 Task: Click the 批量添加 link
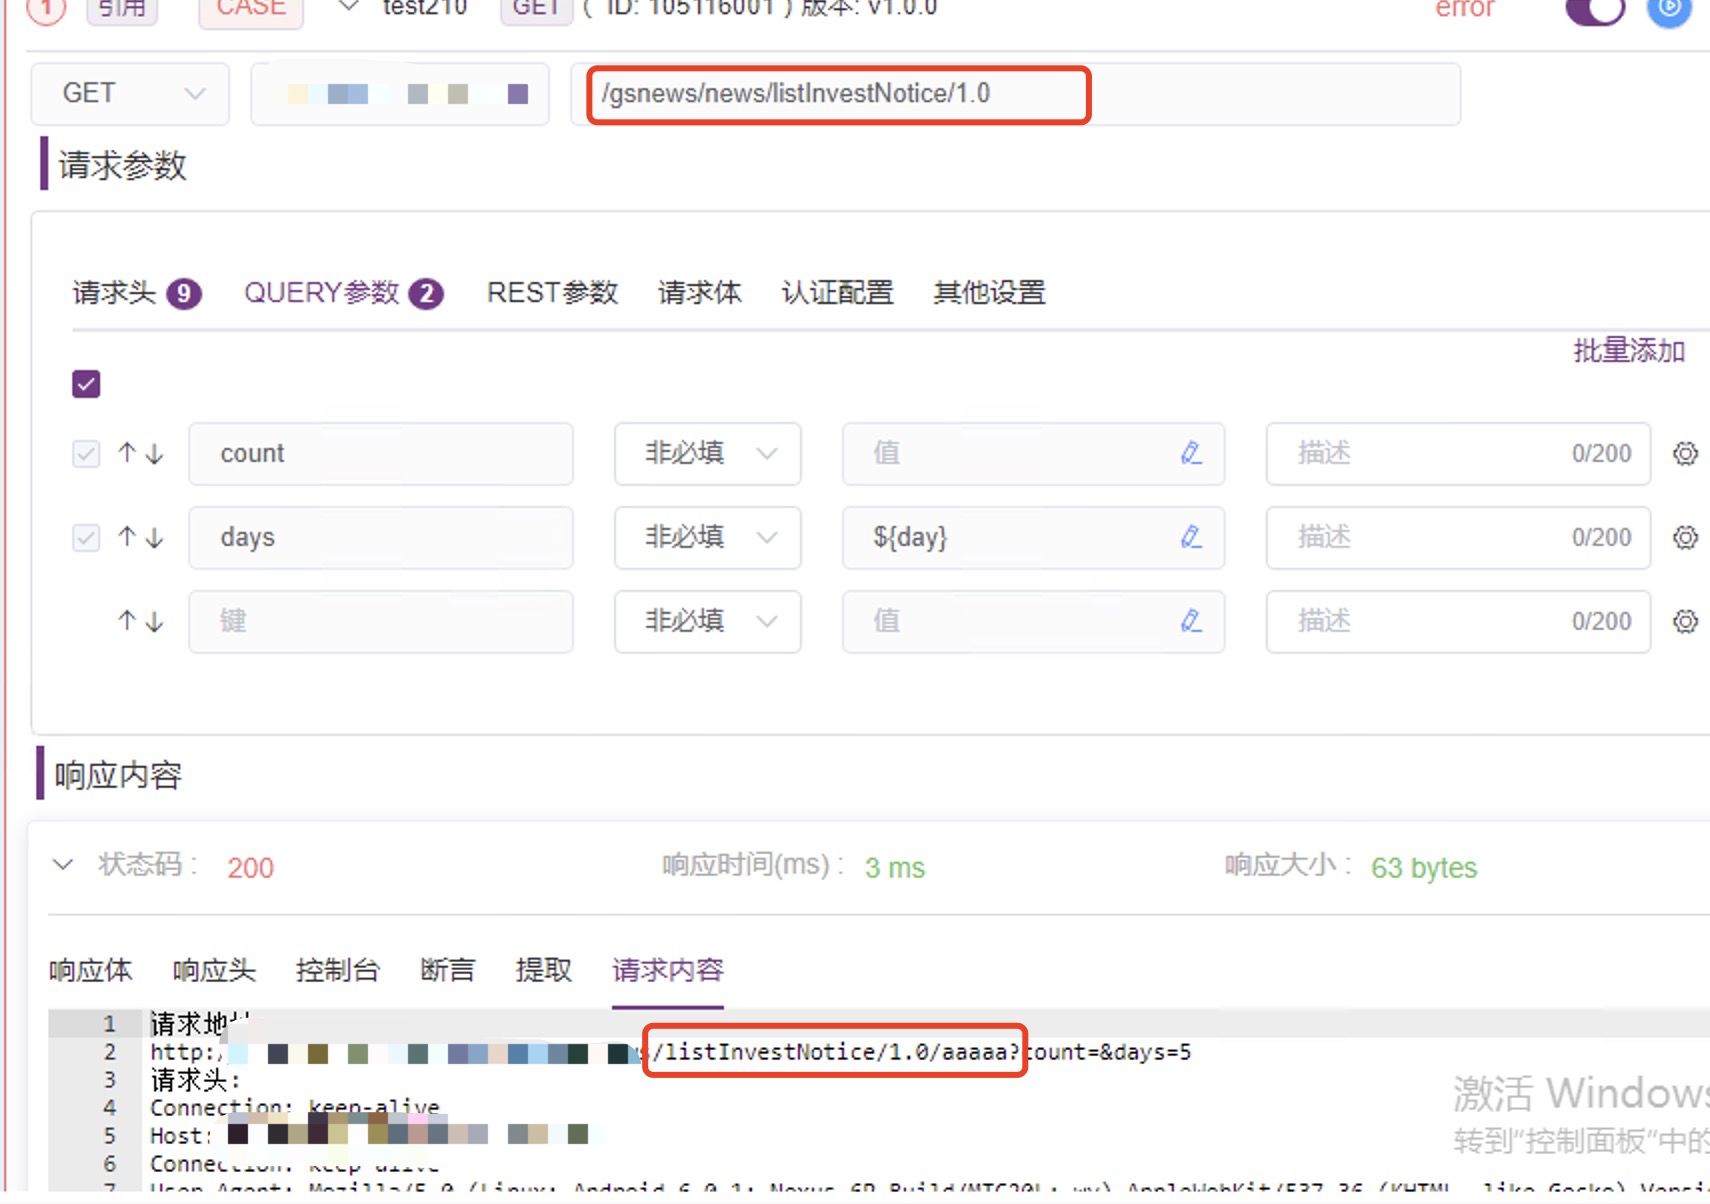tap(1629, 350)
